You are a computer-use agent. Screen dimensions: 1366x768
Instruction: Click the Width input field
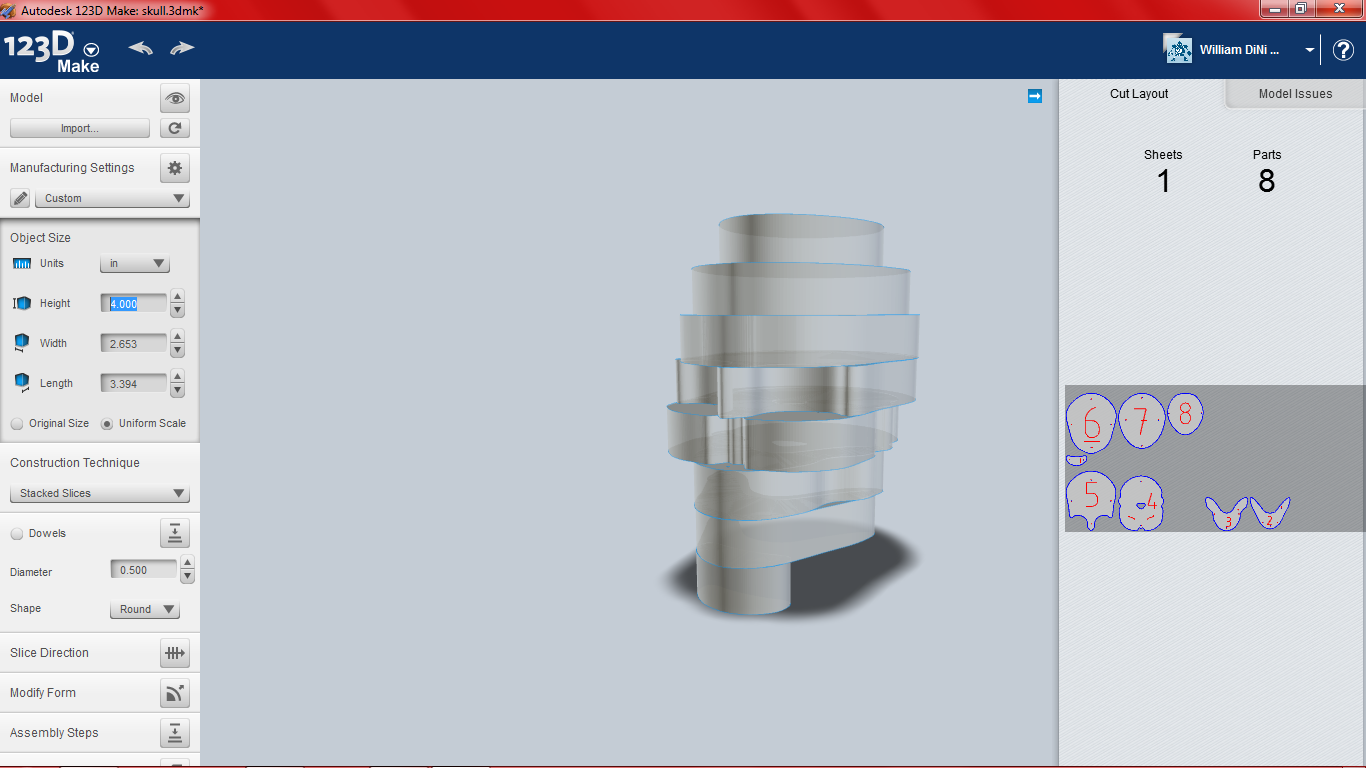(134, 343)
